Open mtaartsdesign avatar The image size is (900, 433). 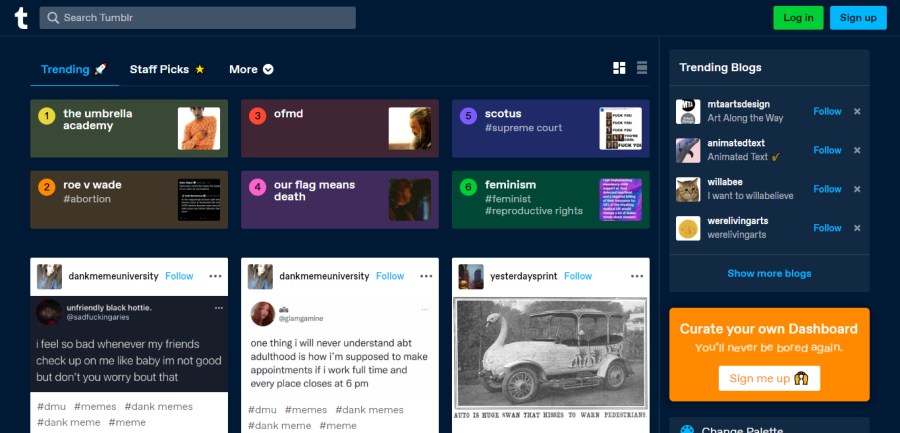click(688, 111)
